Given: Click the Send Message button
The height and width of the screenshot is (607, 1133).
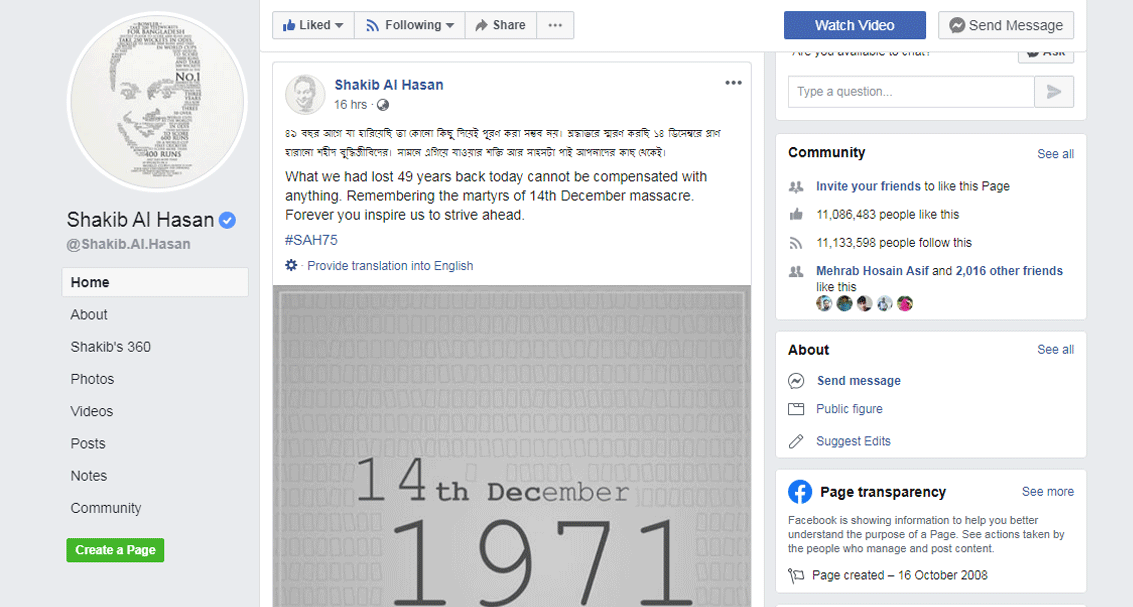Looking at the screenshot, I should 1006,25.
